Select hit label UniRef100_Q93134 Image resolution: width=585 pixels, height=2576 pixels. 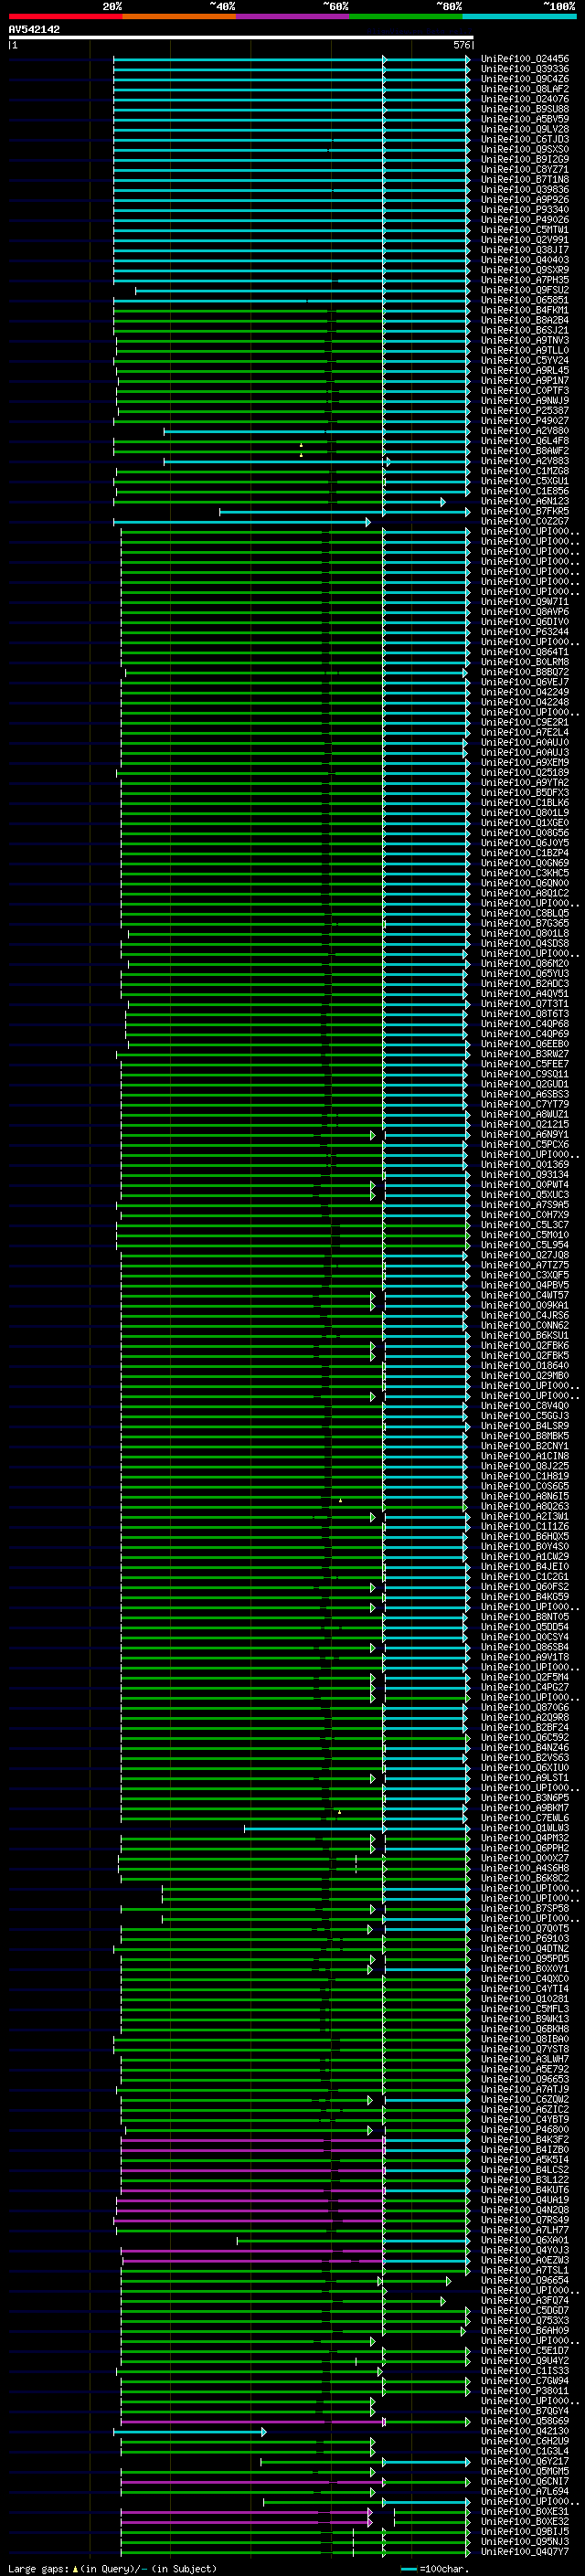pyautogui.click(x=525, y=1174)
